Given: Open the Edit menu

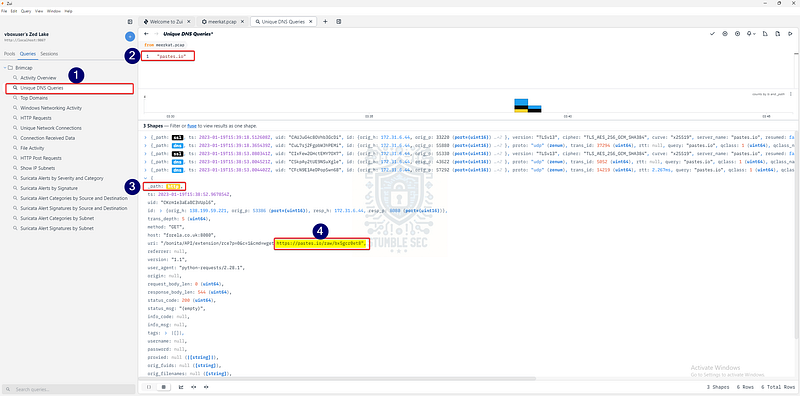Looking at the screenshot, I should click(13, 11).
